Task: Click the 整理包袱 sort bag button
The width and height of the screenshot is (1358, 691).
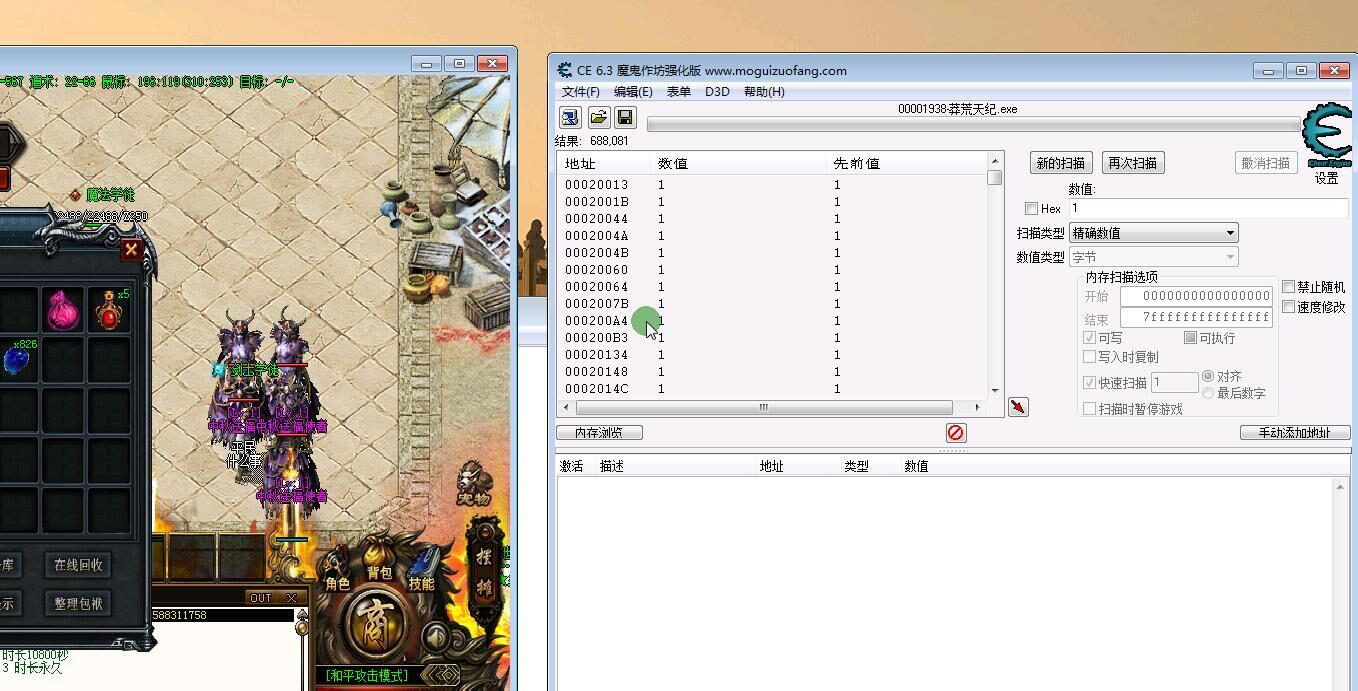Action: pos(79,603)
